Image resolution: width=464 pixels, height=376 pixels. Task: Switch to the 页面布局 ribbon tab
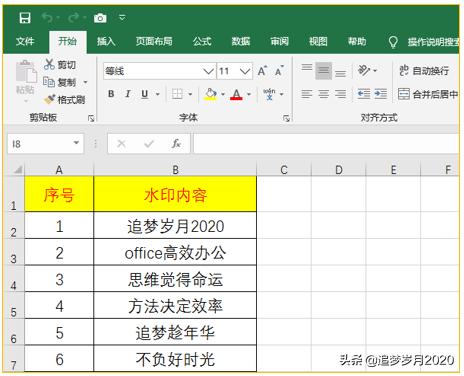pyautogui.click(x=154, y=41)
